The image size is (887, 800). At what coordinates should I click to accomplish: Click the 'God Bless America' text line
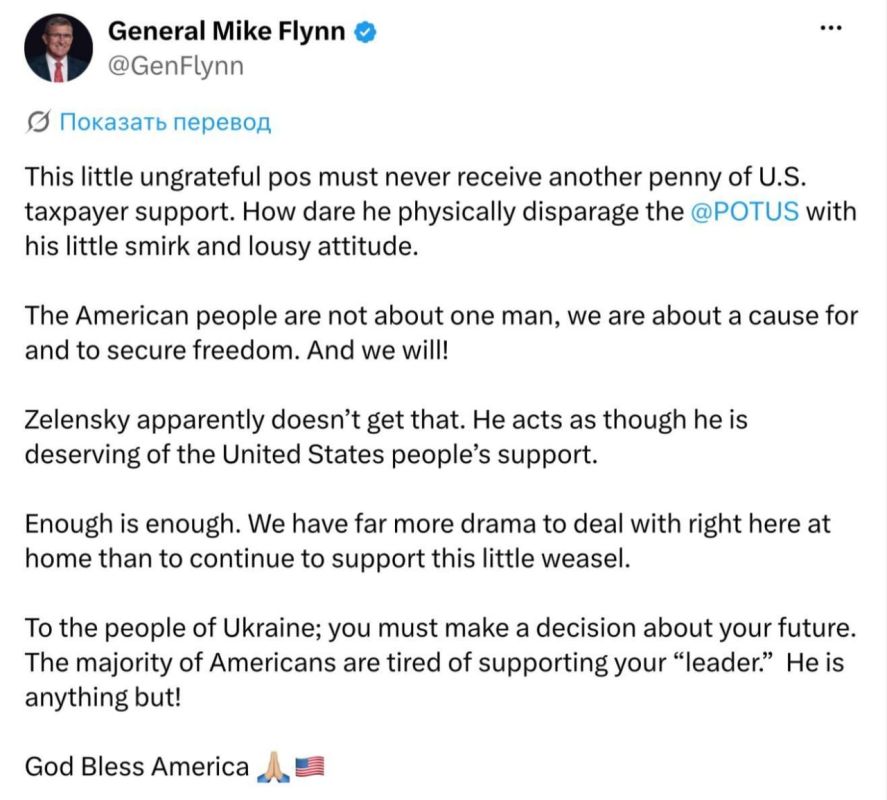pos(137,767)
